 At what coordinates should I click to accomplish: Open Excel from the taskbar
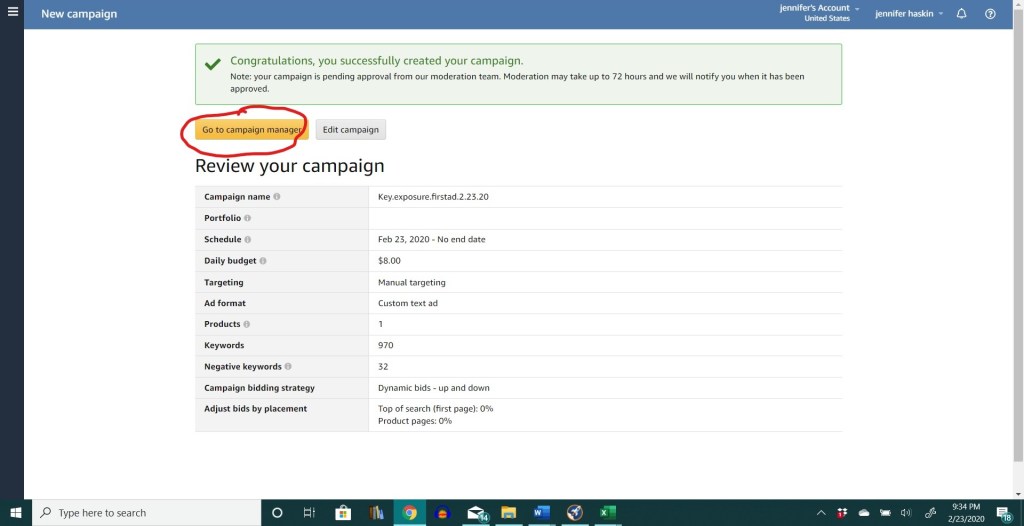pos(607,513)
